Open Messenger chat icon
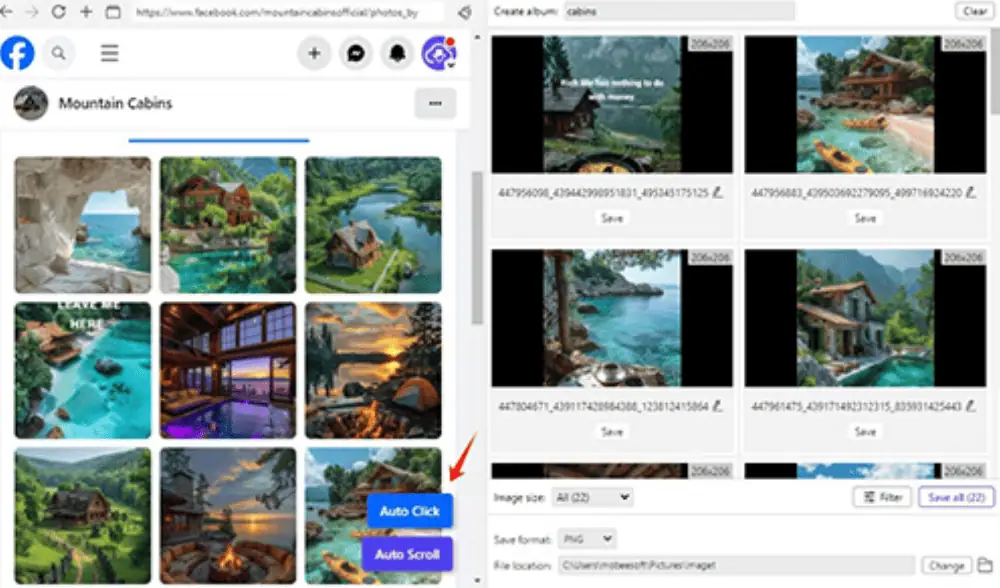This screenshot has height=588, width=1000. pos(355,53)
